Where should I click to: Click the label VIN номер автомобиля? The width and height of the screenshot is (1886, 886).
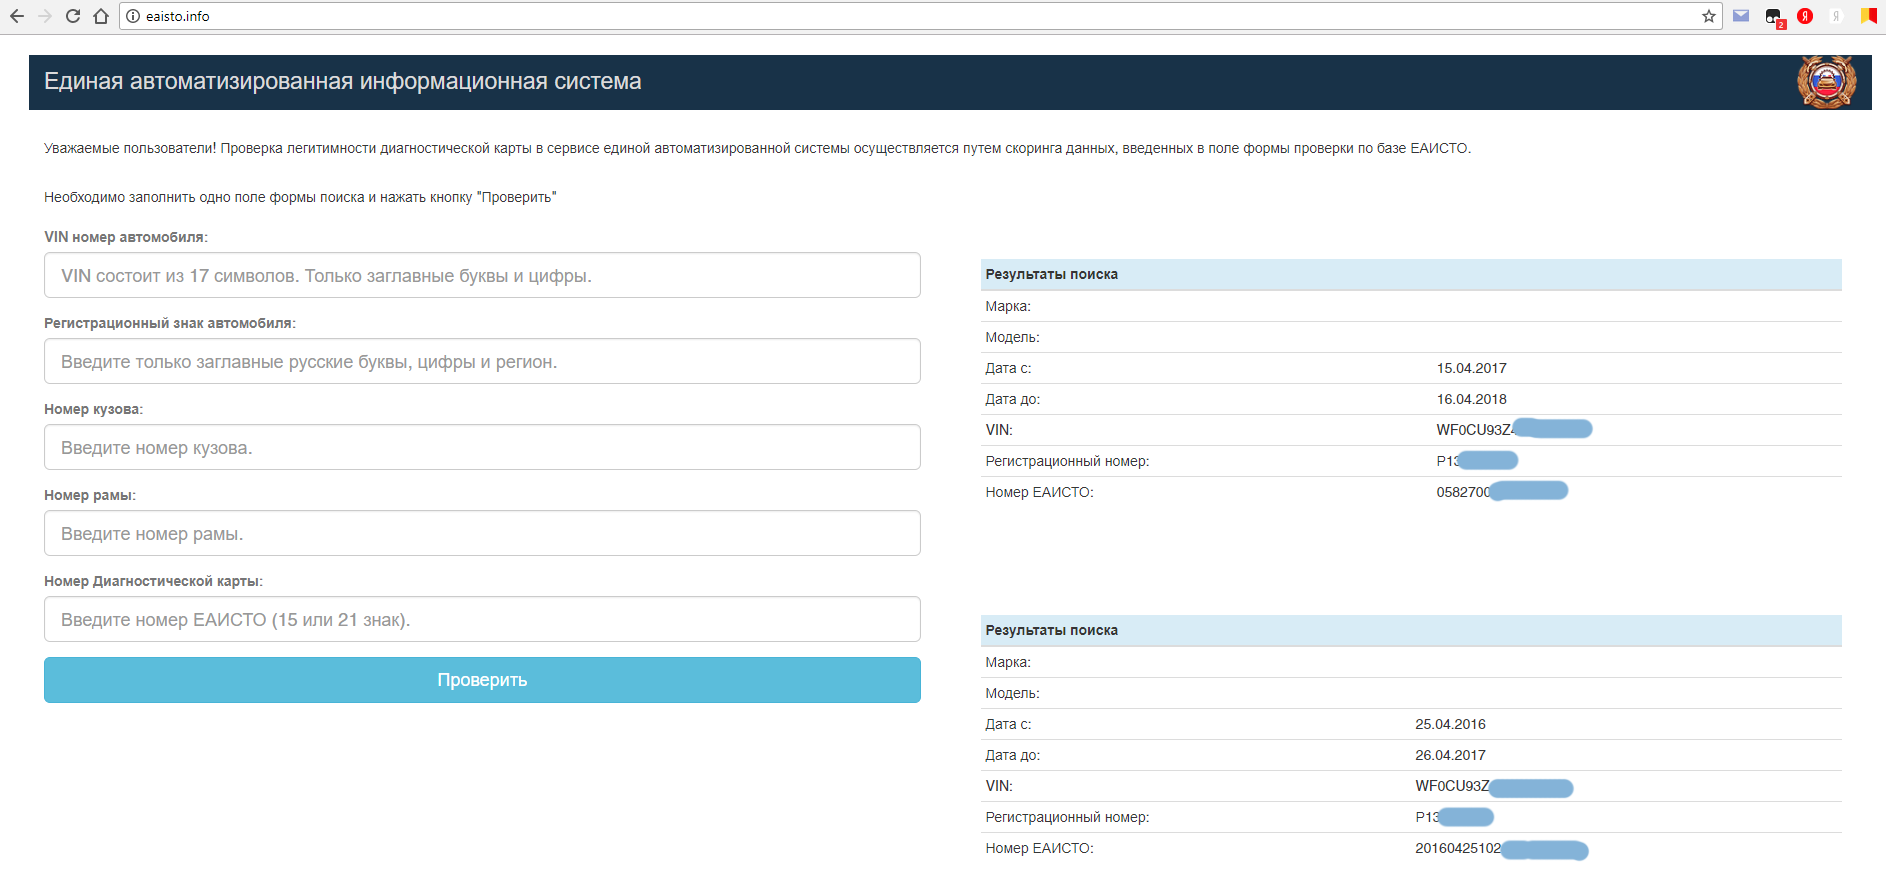[126, 237]
